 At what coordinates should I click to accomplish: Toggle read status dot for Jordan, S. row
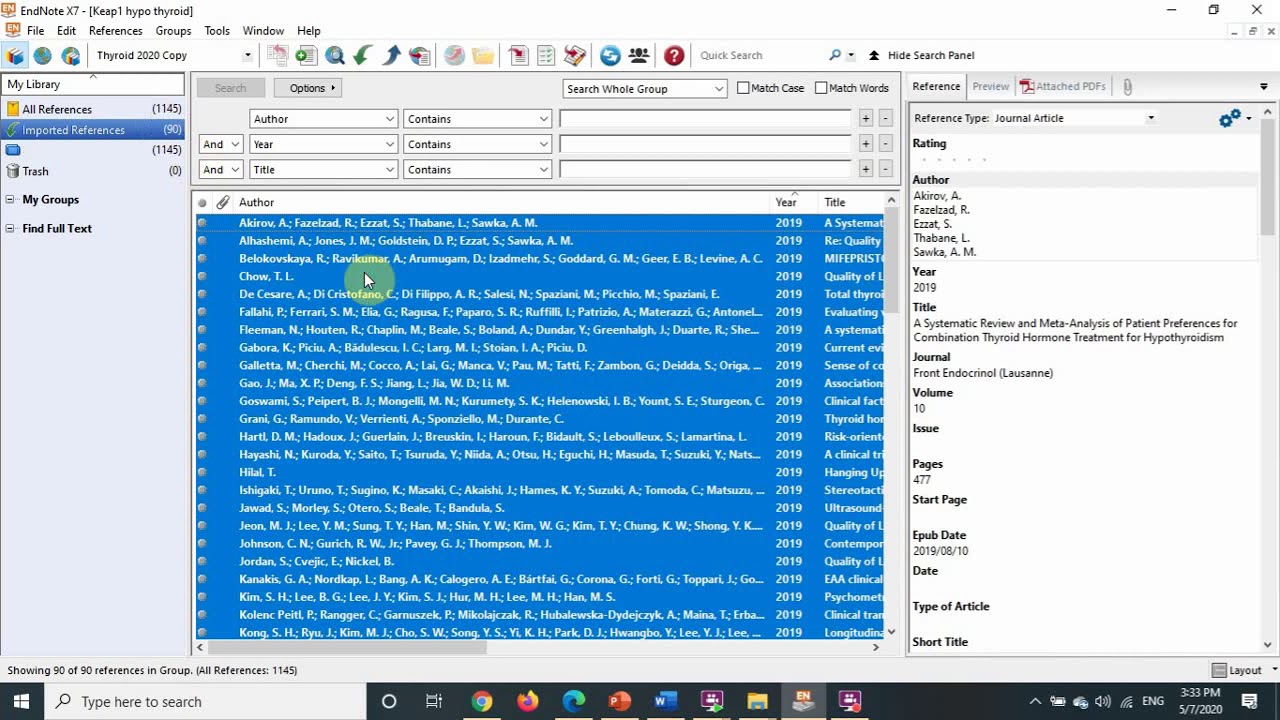202,561
